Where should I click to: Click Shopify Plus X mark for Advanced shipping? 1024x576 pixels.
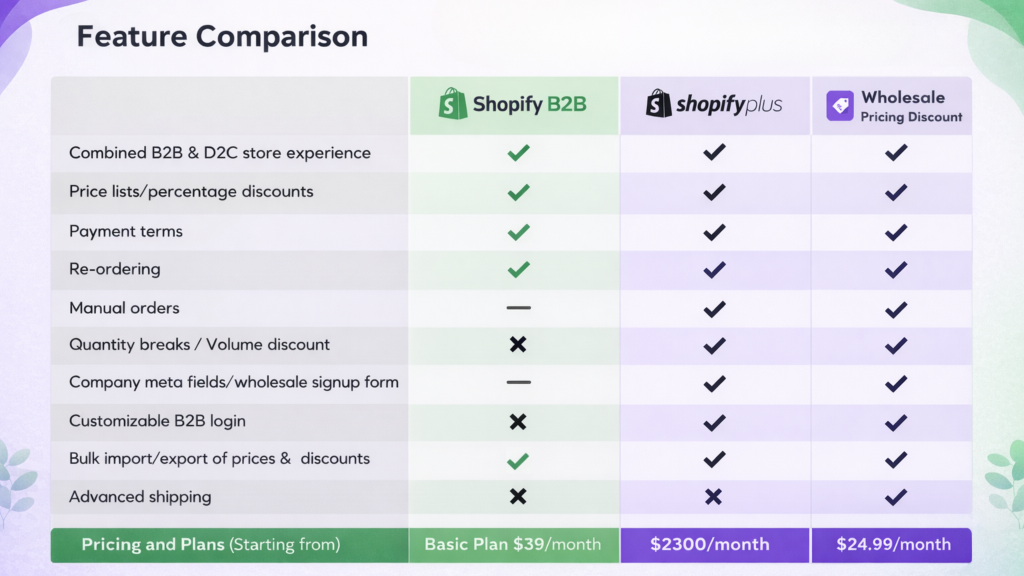pos(713,497)
